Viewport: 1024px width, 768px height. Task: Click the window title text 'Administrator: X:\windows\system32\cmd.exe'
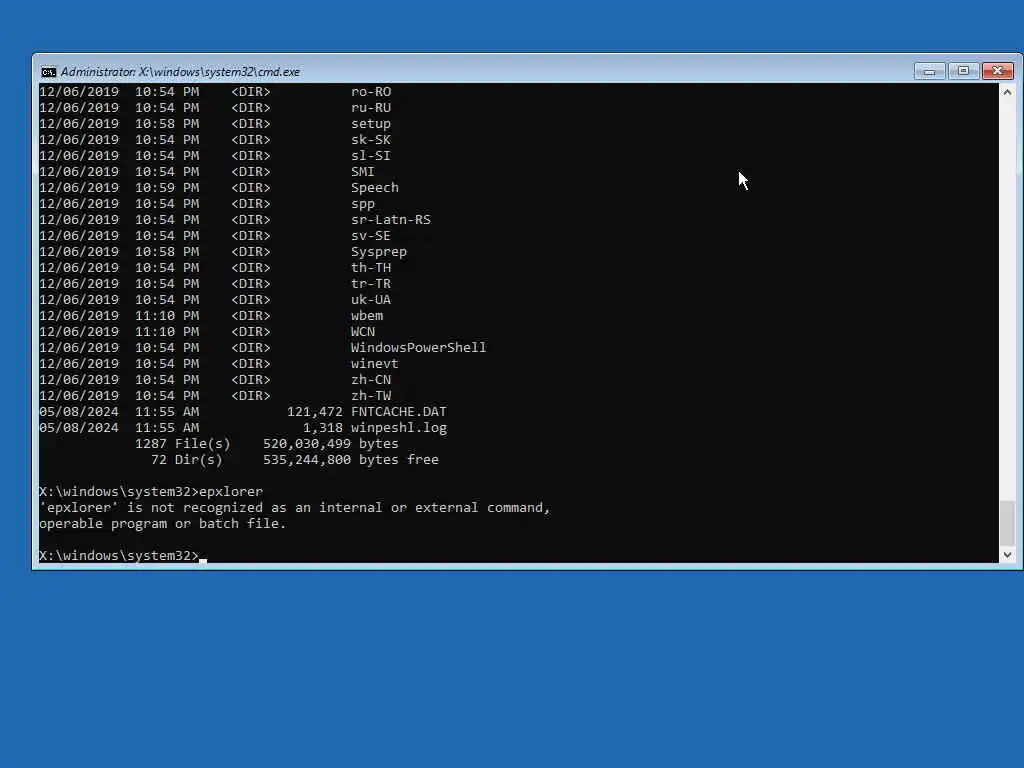pos(180,72)
